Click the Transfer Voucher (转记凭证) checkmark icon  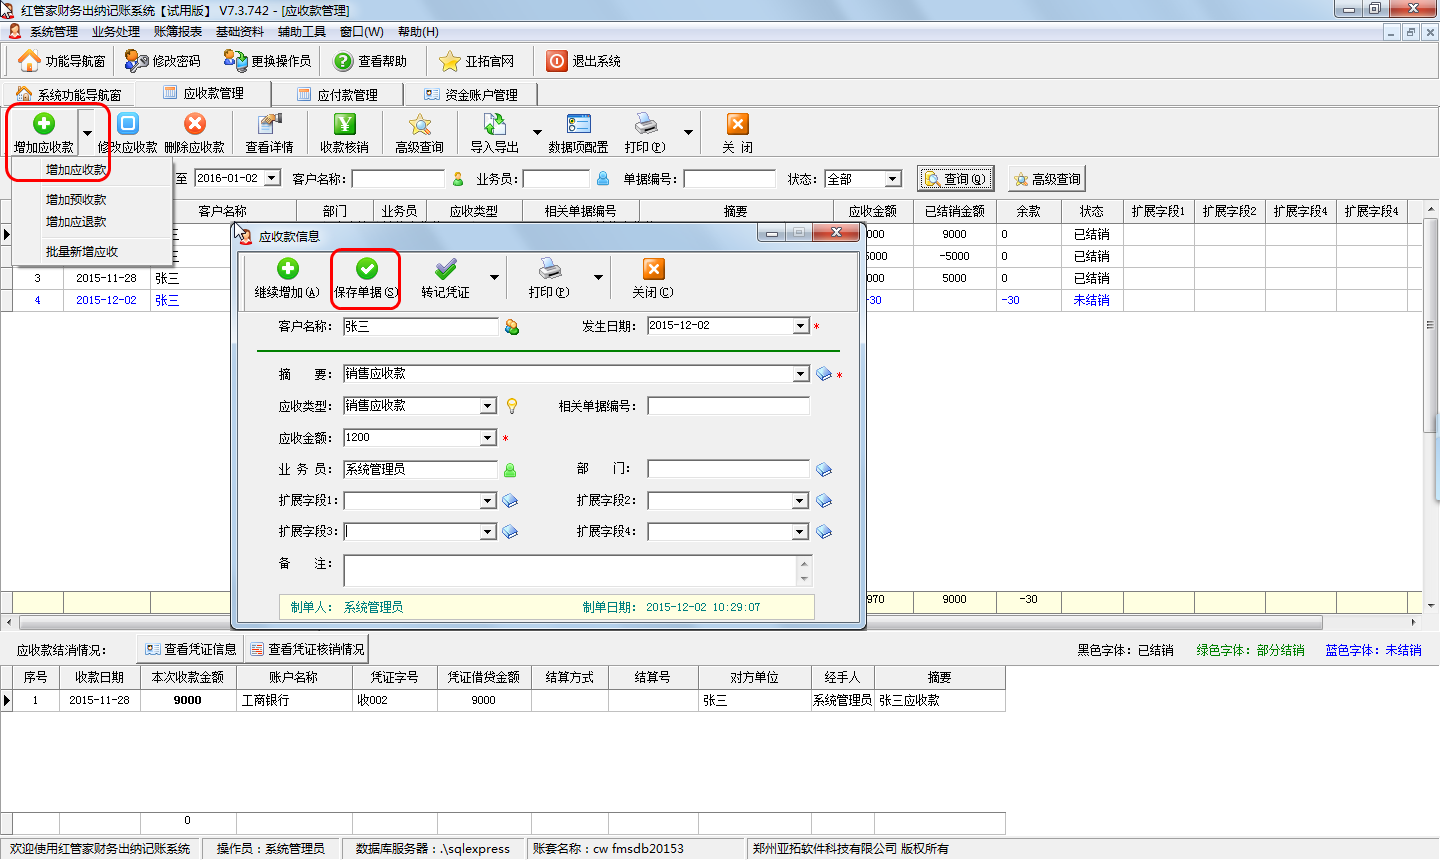pyautogui.click(x=445, y=270)
